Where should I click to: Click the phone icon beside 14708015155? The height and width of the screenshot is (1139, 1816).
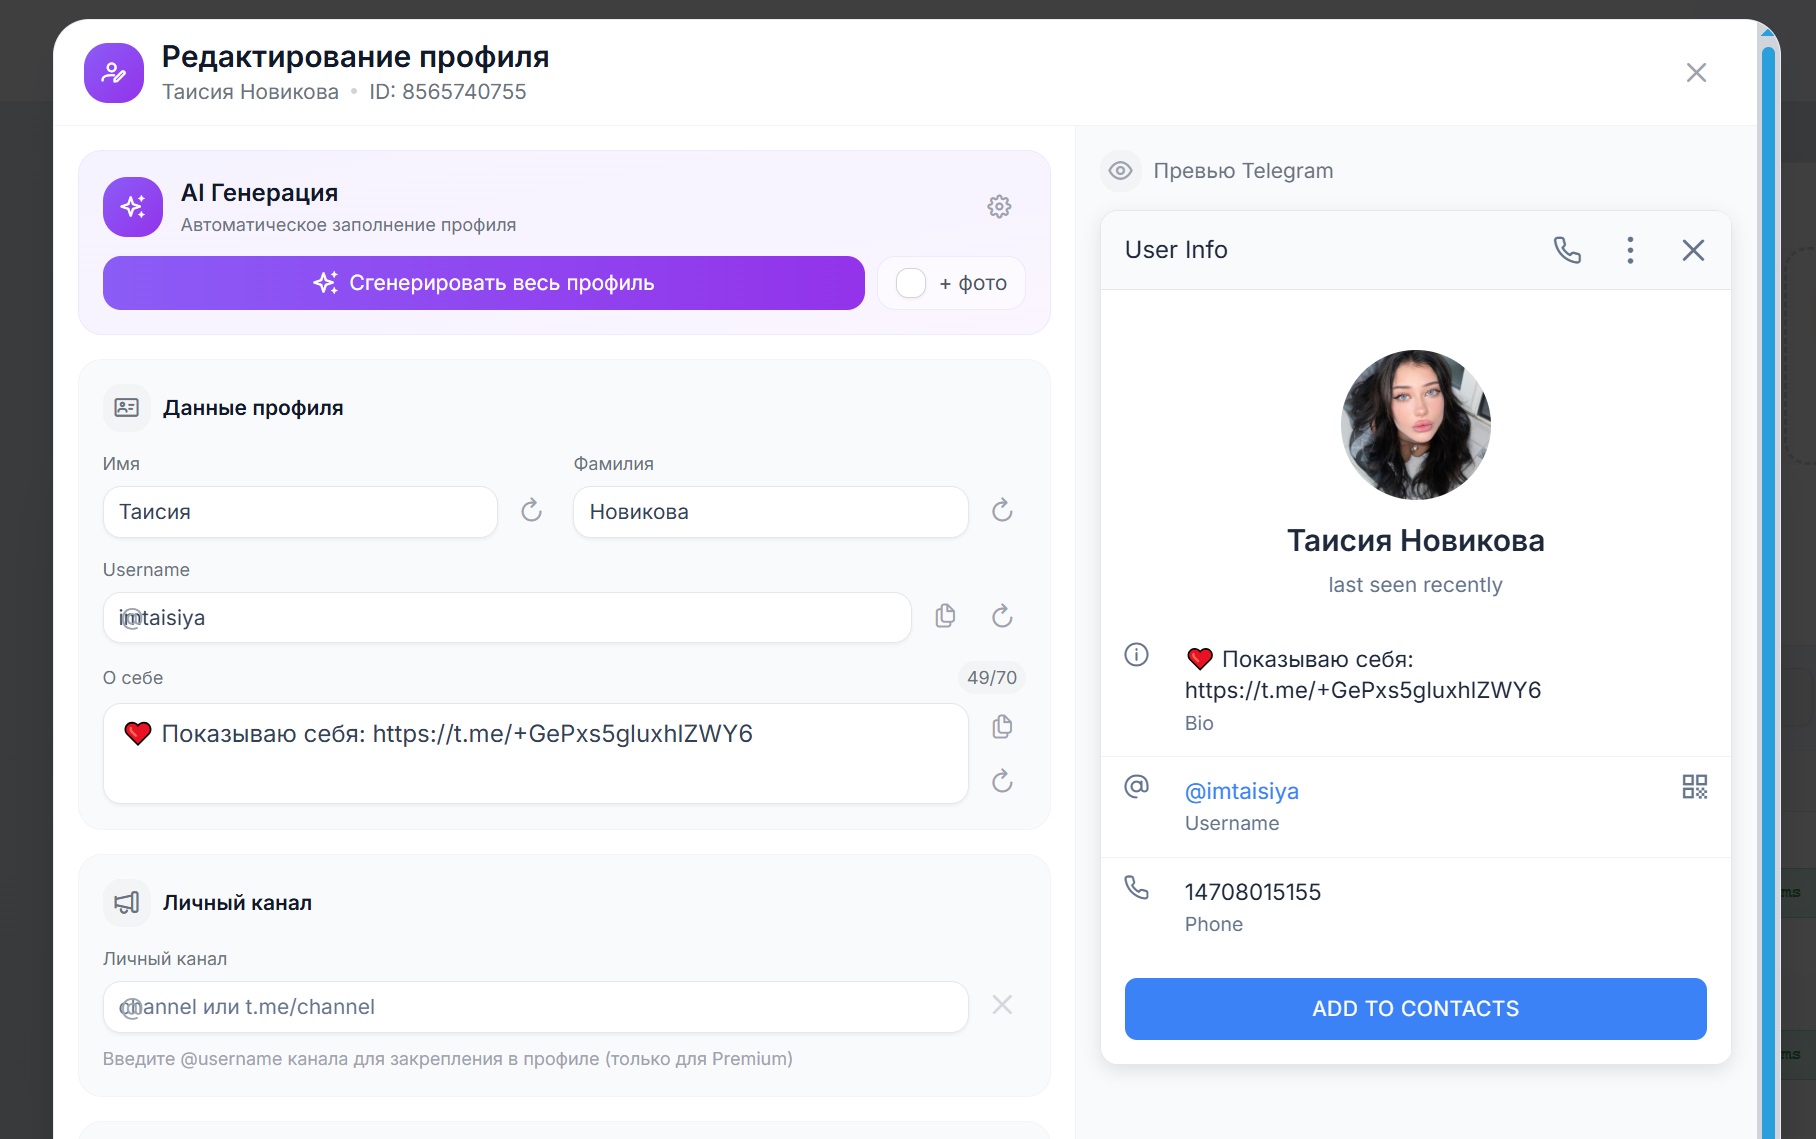pos(1137,888)
